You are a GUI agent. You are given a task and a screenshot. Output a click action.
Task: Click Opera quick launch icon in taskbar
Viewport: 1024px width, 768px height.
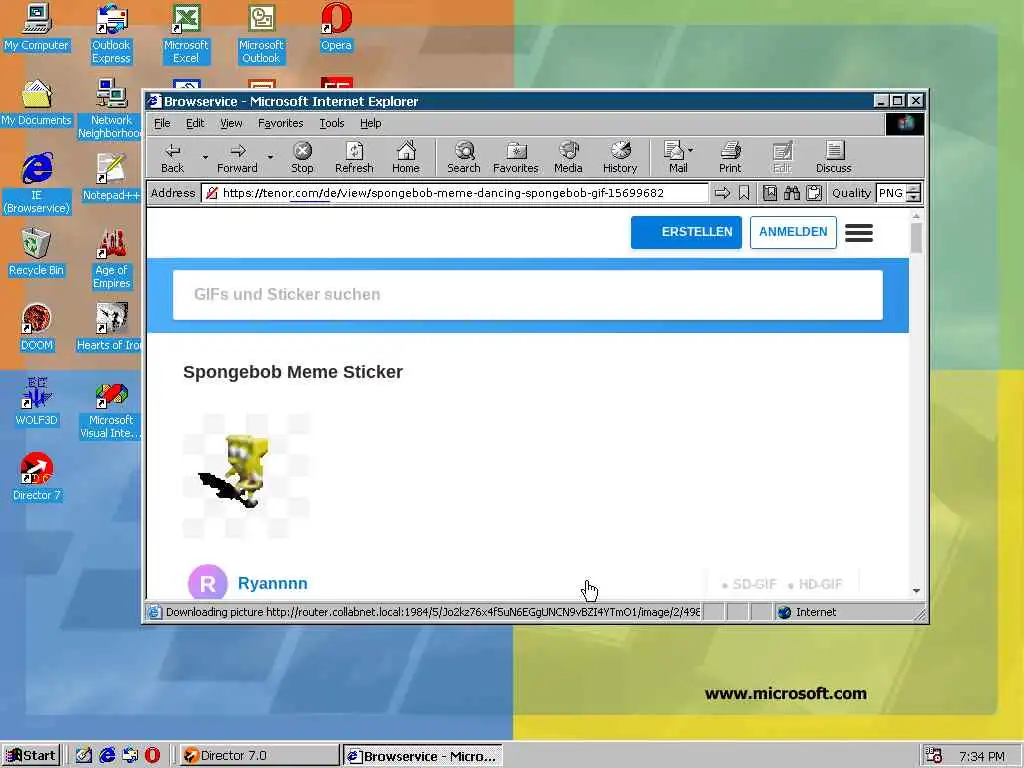tap(152, 756)
